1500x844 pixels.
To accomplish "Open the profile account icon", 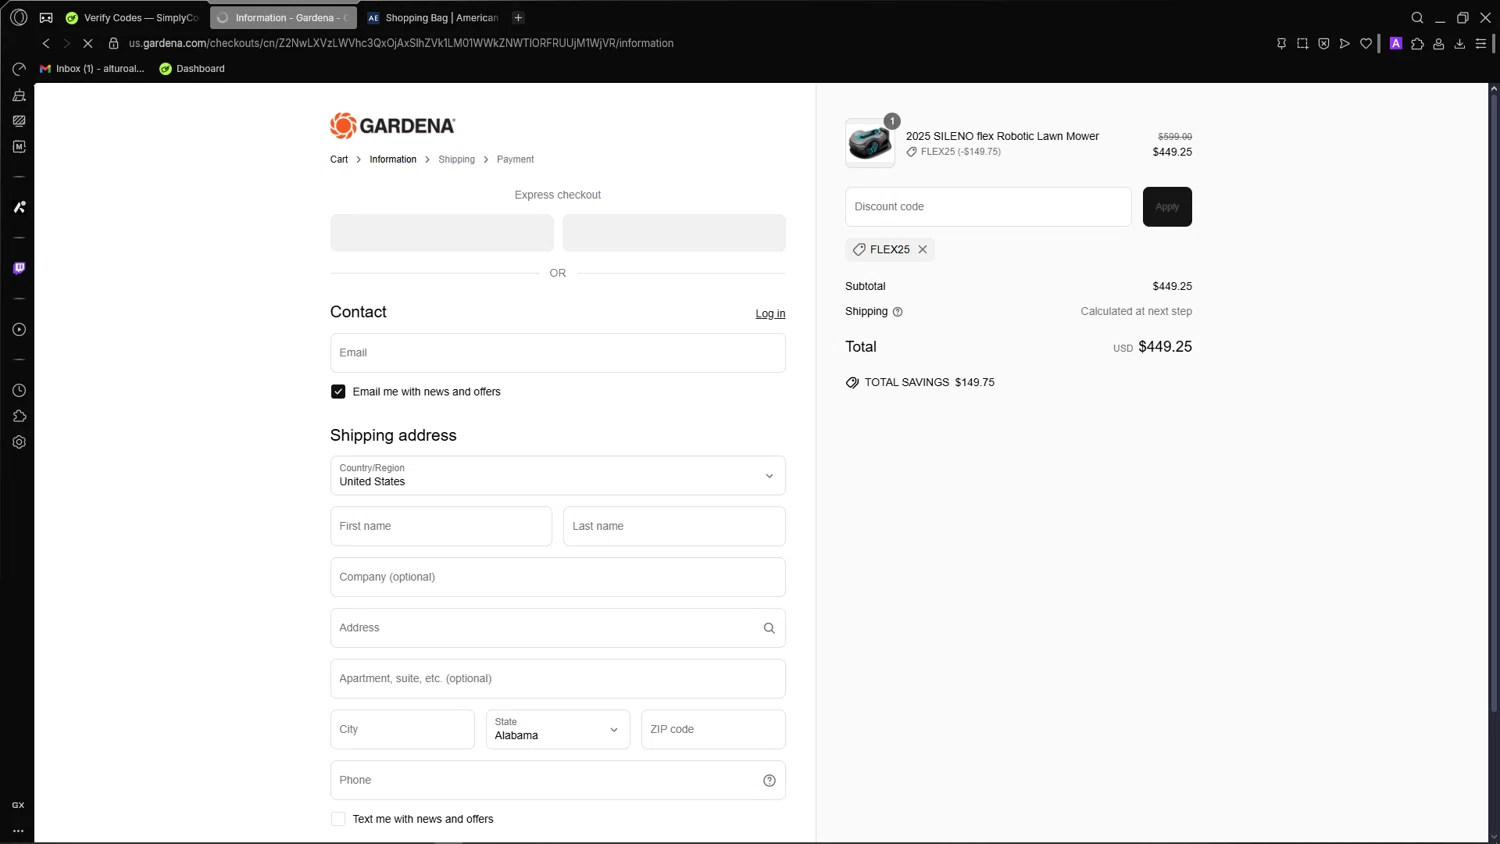I will (x=1438, y=43).
